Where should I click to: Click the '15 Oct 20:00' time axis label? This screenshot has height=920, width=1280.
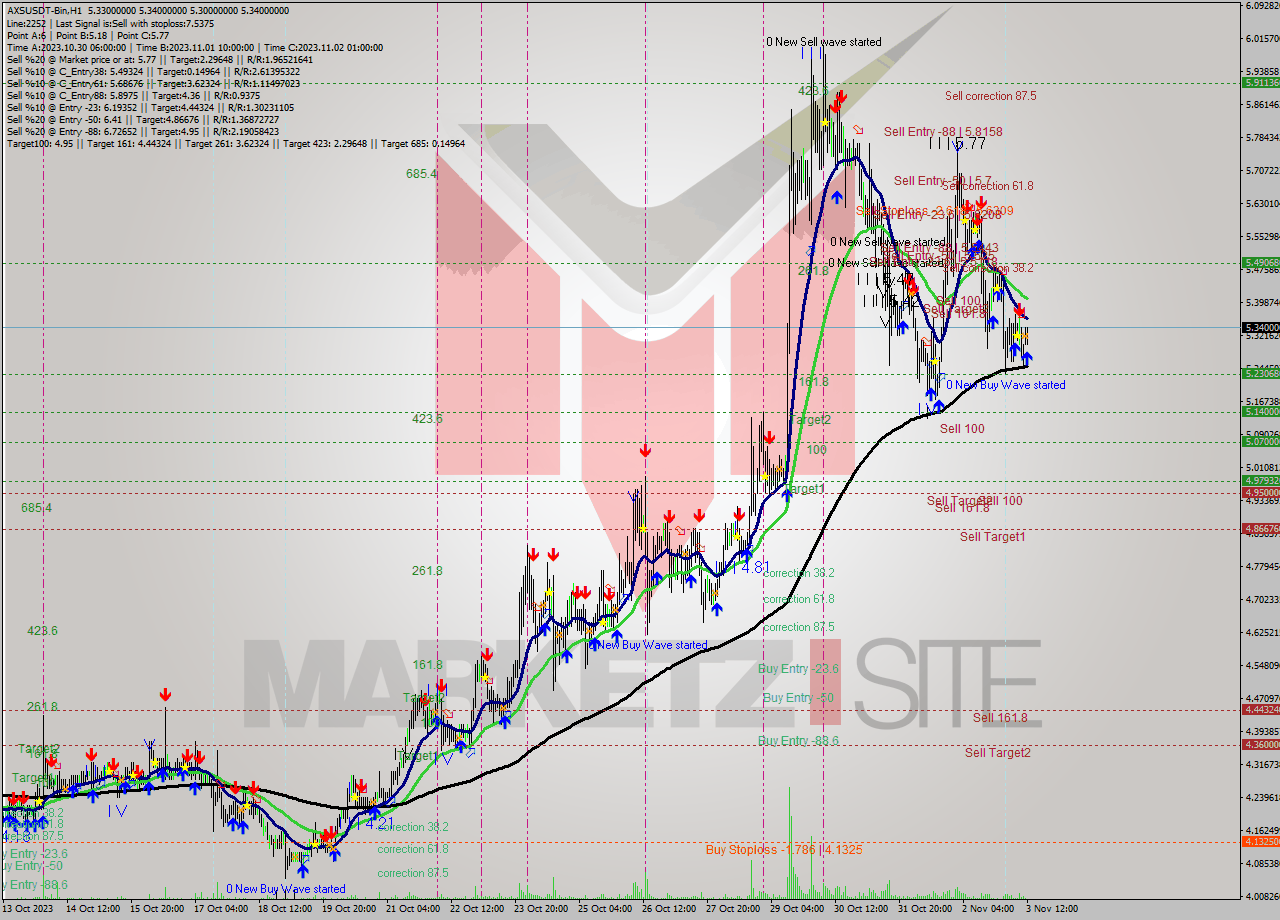tap(156, 909)
